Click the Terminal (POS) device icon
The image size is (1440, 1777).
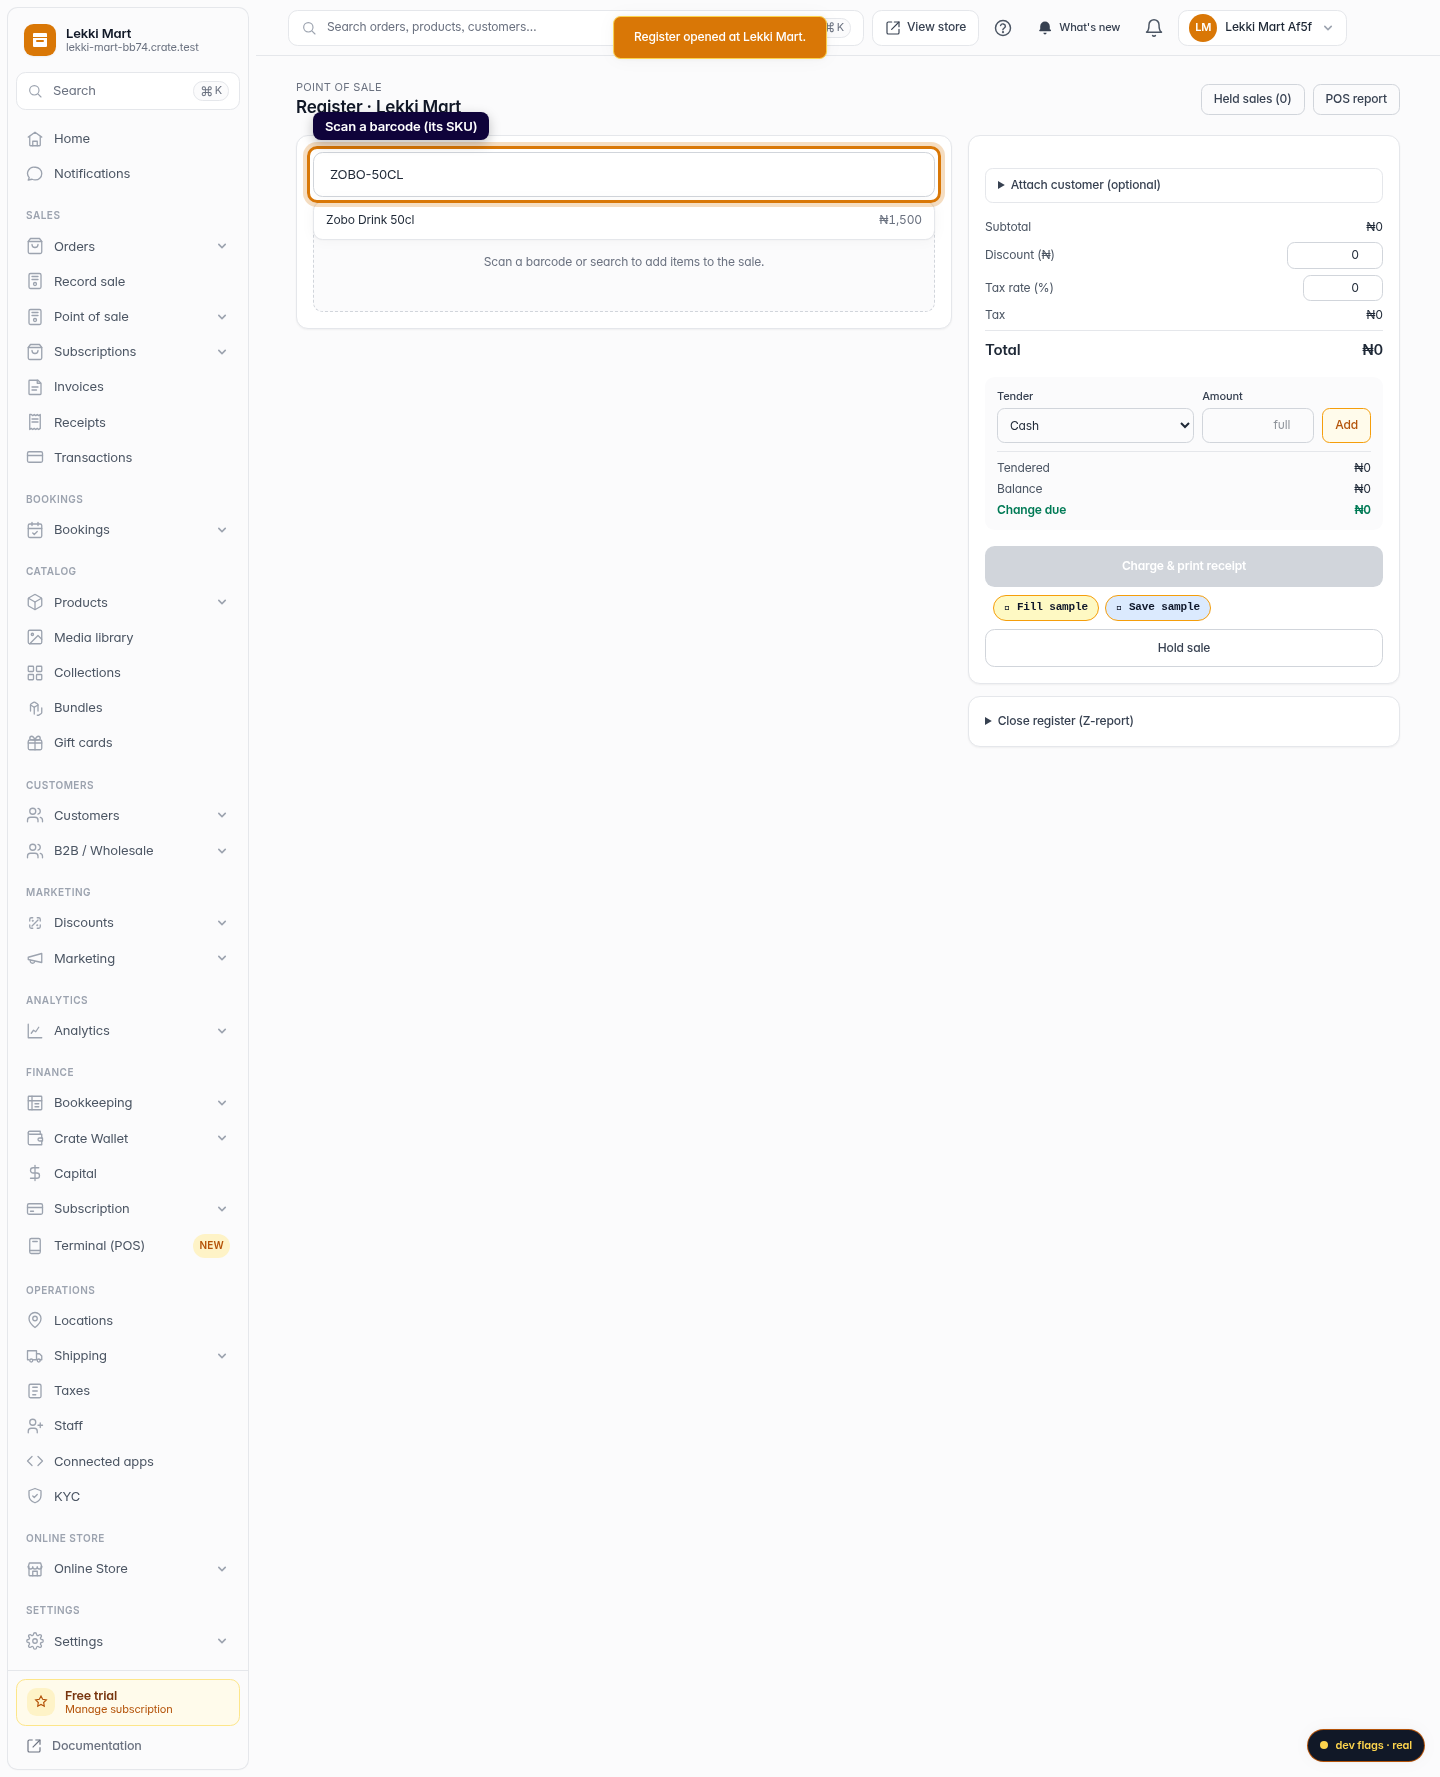(35, 1245)
